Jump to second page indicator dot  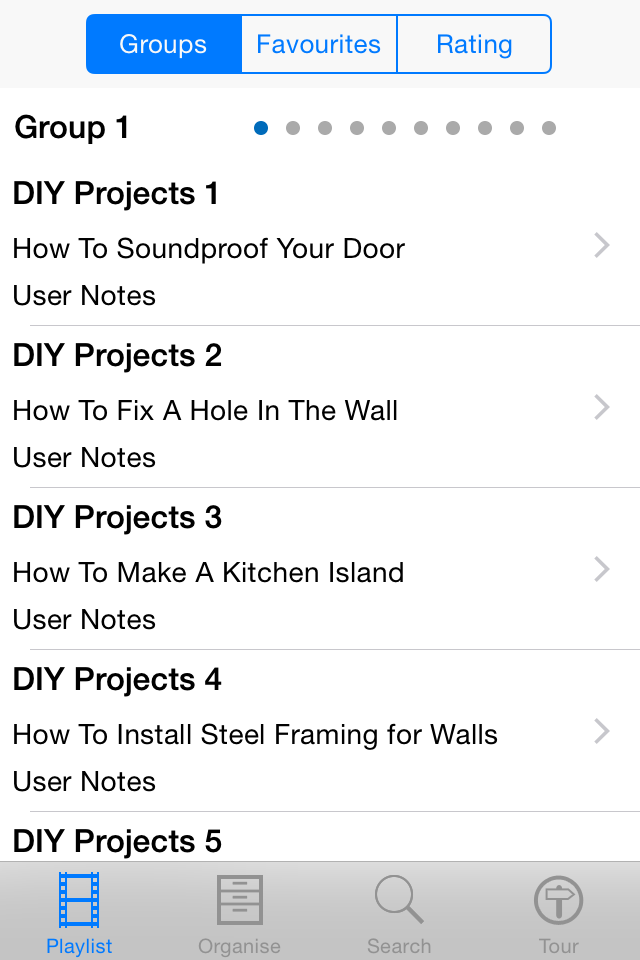coord(293,128)
